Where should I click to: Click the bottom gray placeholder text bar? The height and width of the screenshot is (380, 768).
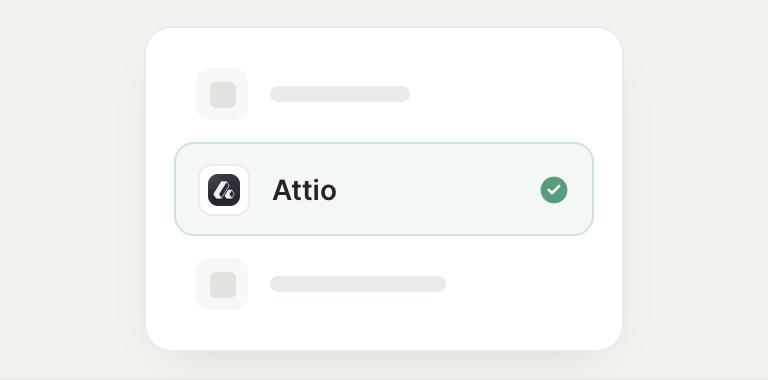point(358,284)
